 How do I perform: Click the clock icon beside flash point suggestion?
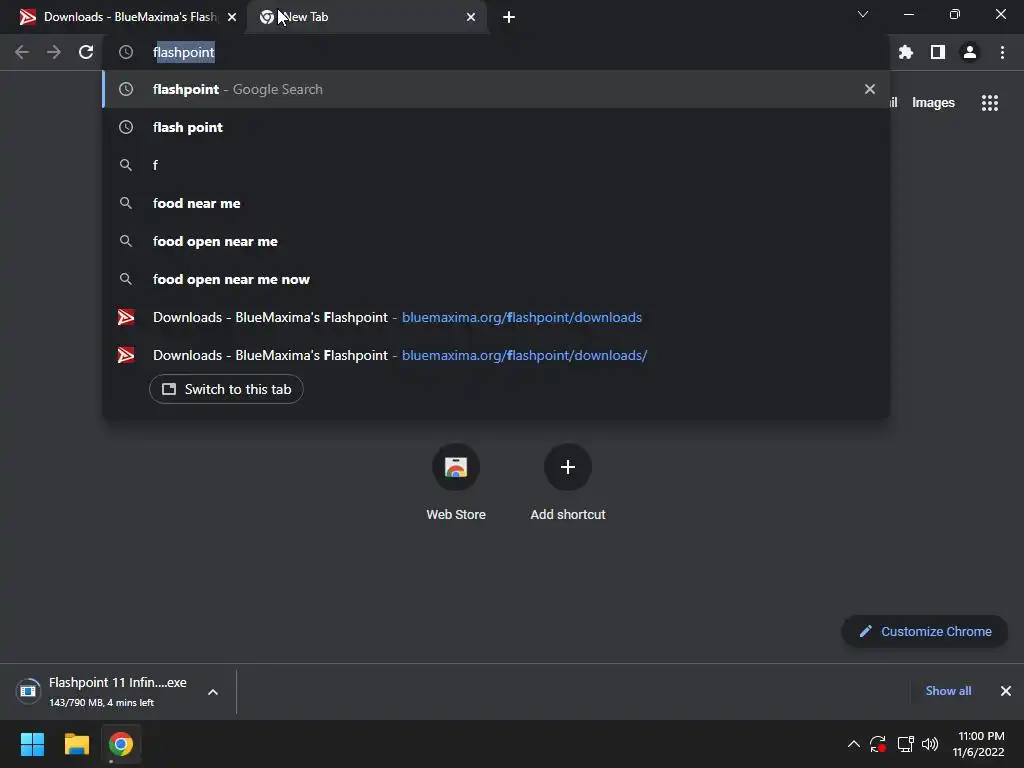(126, 127)
